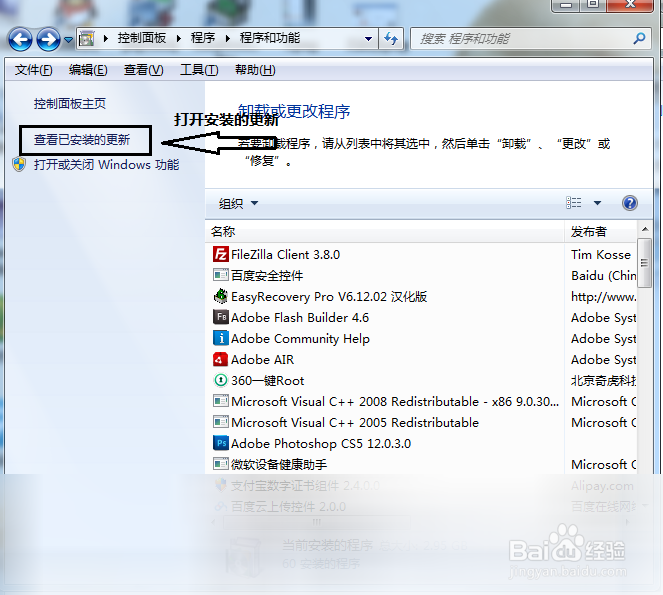Click the EasyRecovery Pro icon
The width and height of the screenshot is (663, 595).
point(221,296)
